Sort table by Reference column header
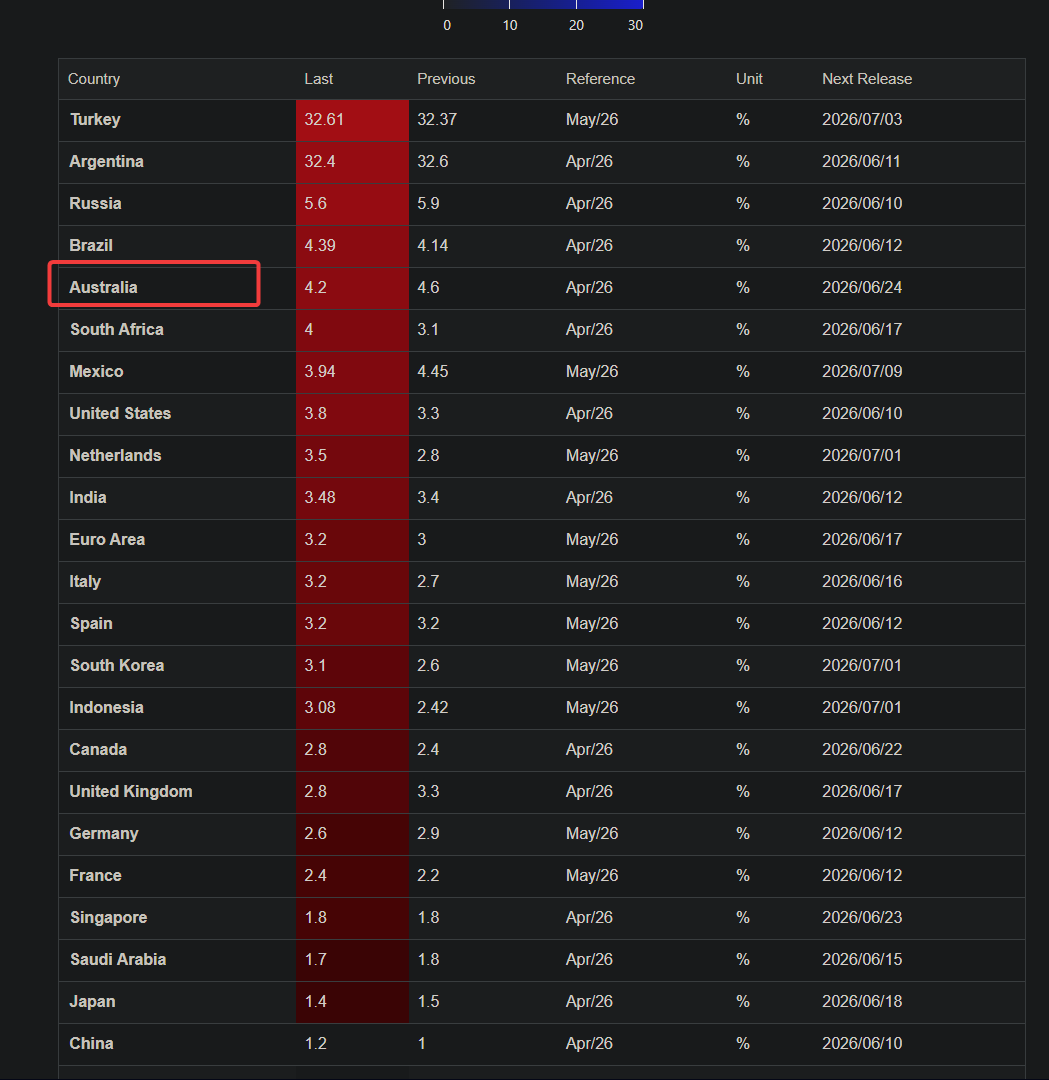This screenshot has width=1049, height=1080. pos(600,79)
